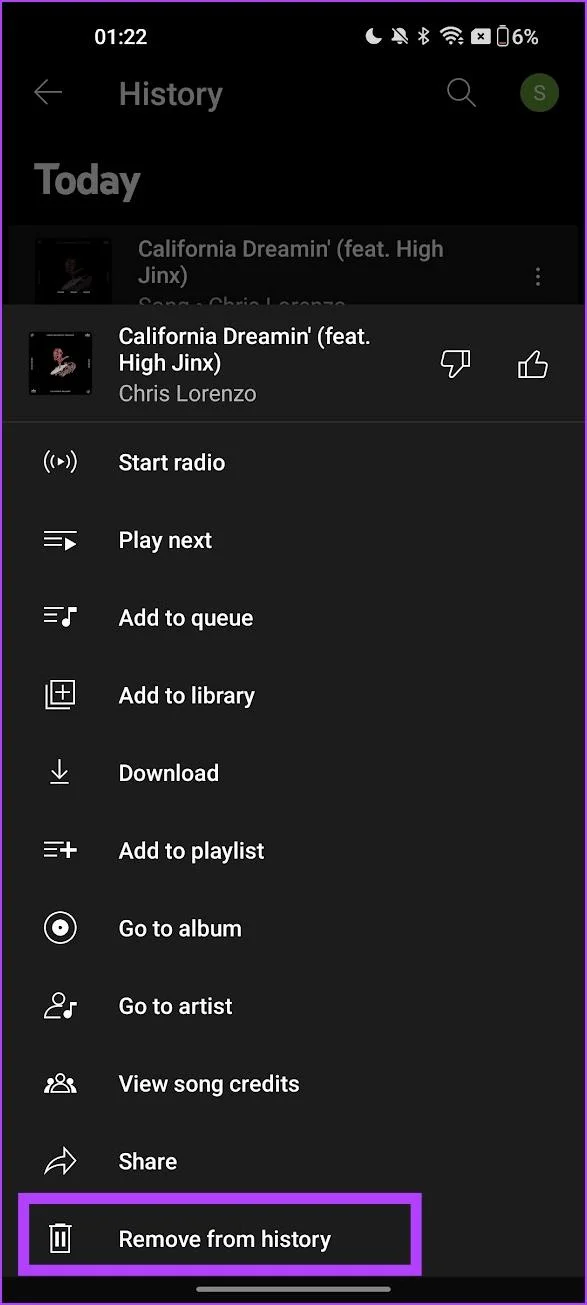Click the trash can icon
Screen dimensions: 587x1305
[60, 1239]
